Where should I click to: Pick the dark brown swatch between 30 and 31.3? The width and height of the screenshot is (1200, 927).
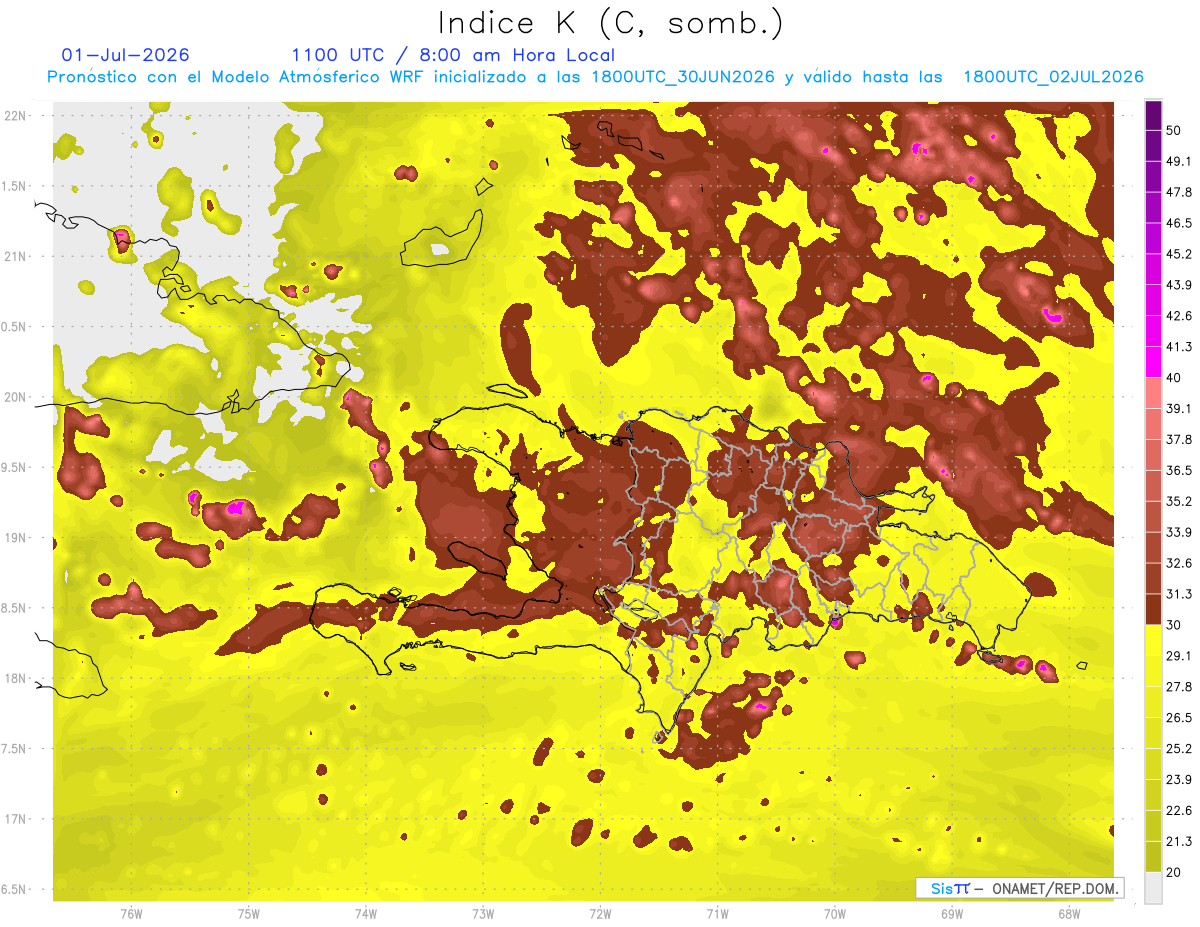coord(1153,609)
